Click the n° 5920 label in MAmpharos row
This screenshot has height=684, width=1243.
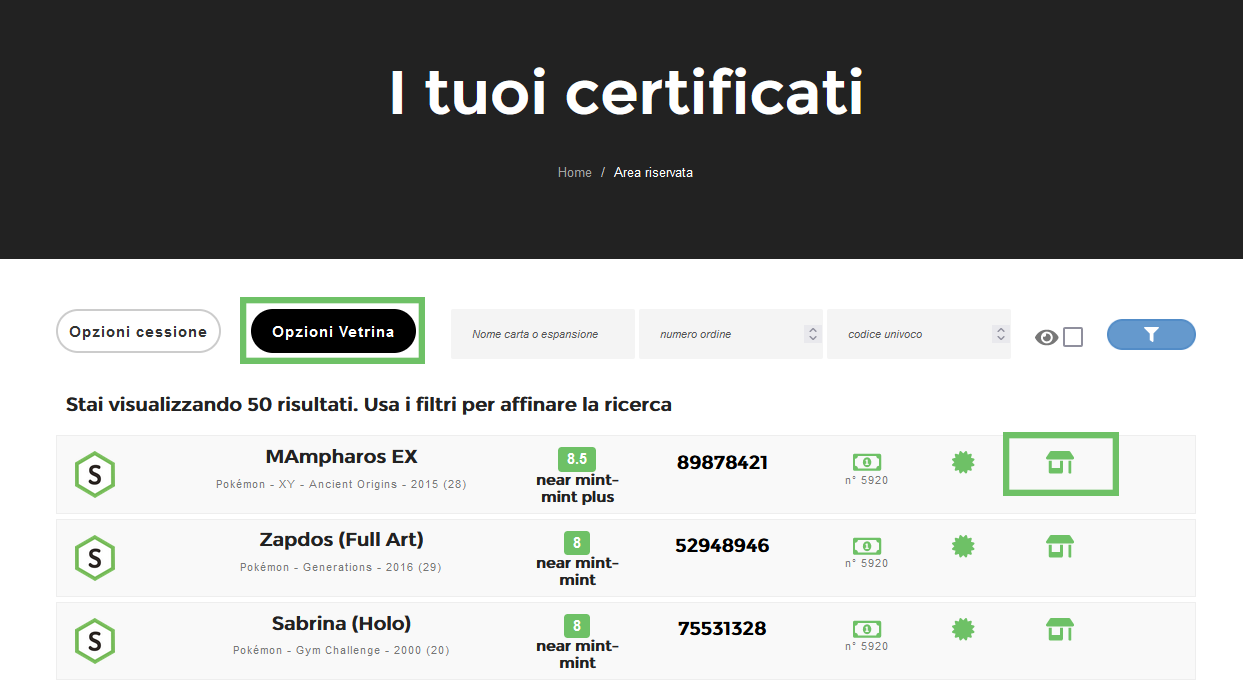[867, 480]
